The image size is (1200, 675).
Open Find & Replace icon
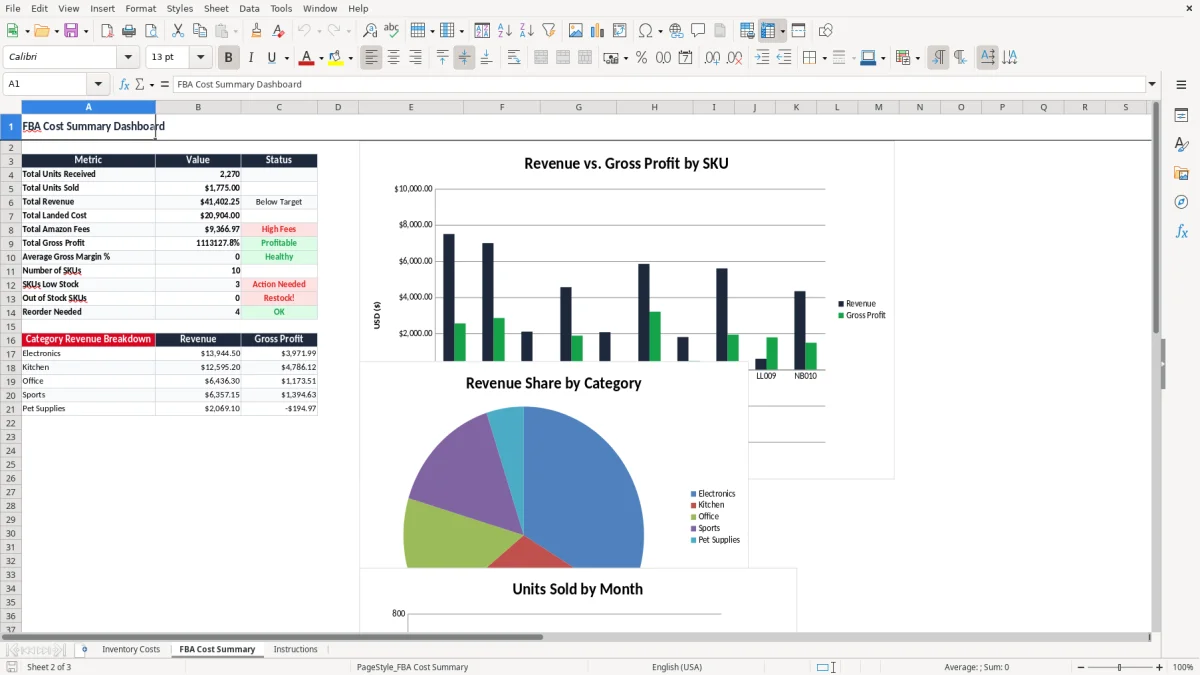(370, 31)
